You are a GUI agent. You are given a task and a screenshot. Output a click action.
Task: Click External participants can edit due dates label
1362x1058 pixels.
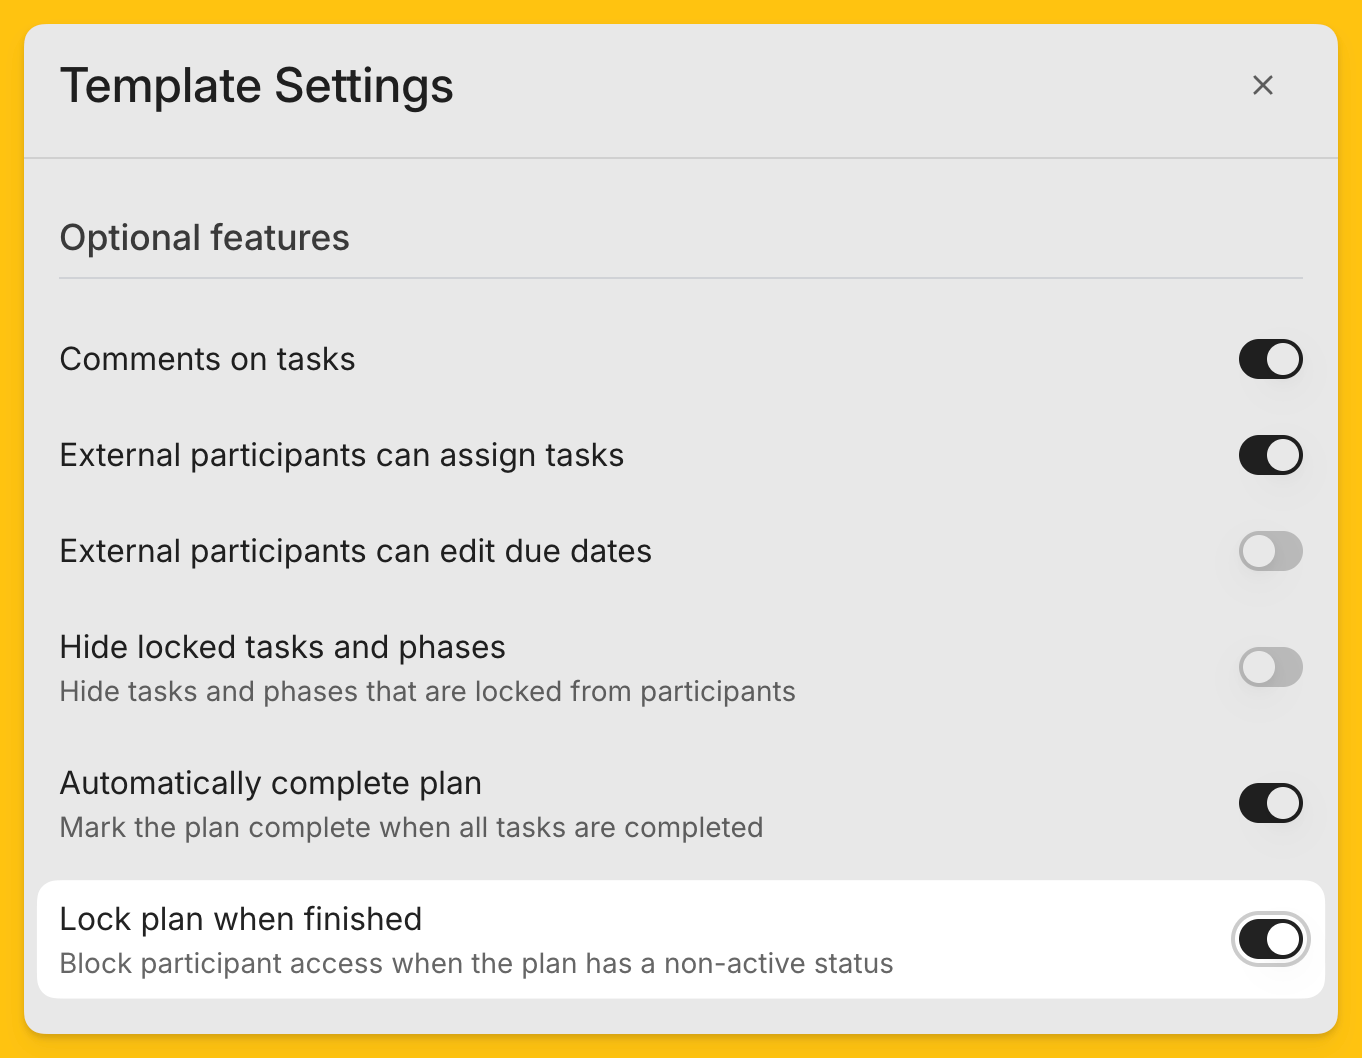[356, 551]
